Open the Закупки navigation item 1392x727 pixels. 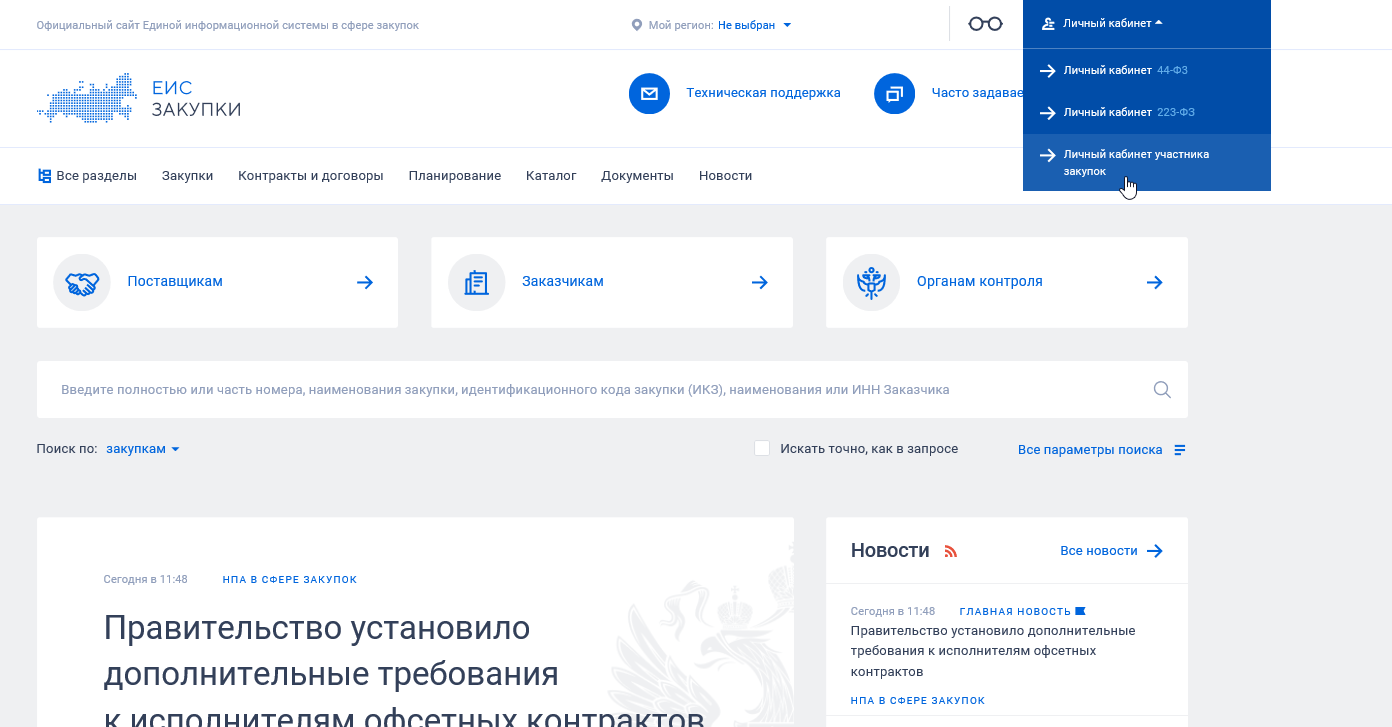(188, 176)
